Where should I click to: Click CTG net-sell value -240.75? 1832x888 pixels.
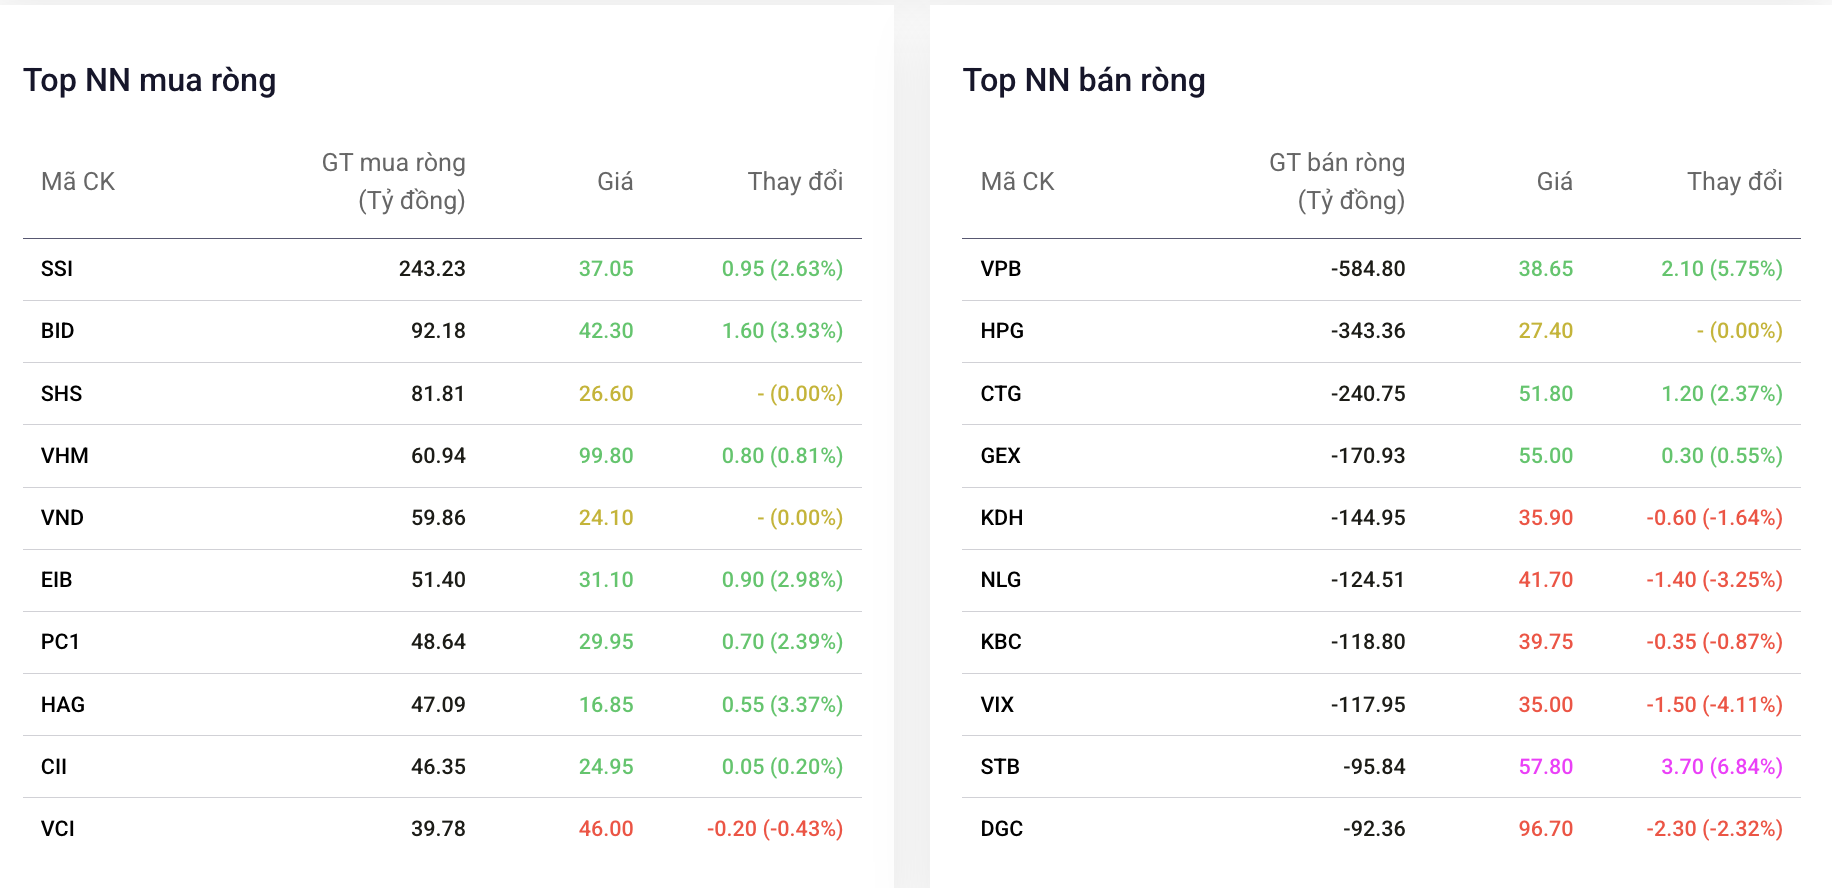[1368, 394]
